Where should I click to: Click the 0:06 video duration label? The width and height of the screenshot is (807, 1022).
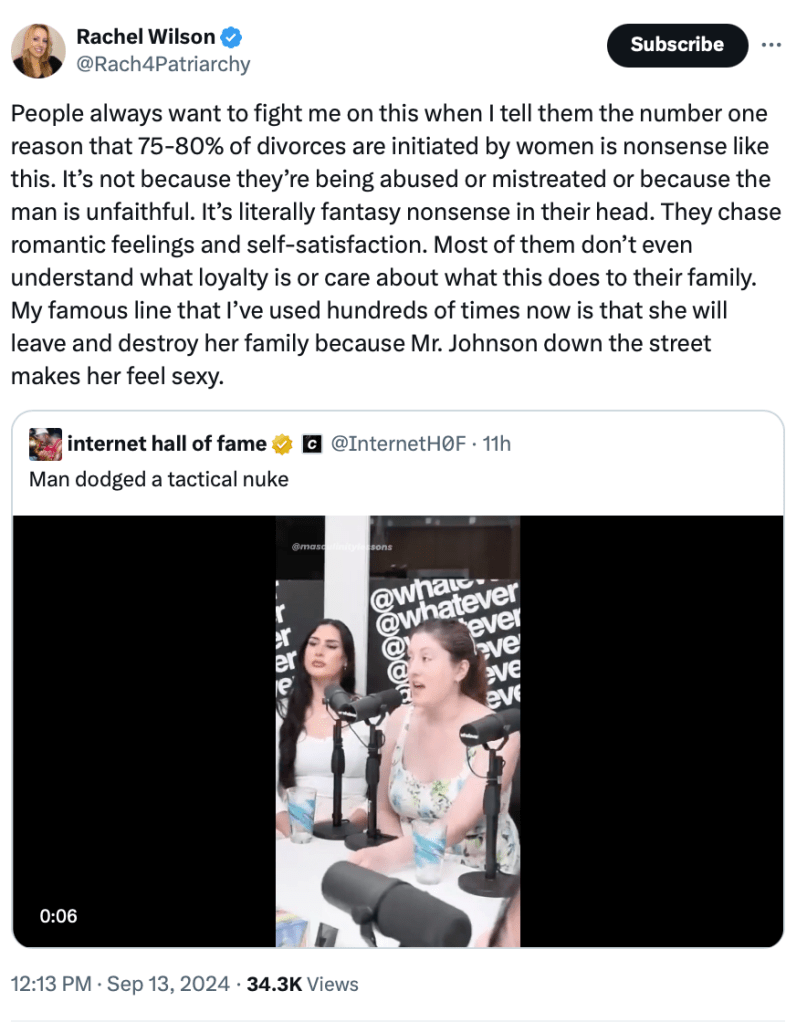57,915
